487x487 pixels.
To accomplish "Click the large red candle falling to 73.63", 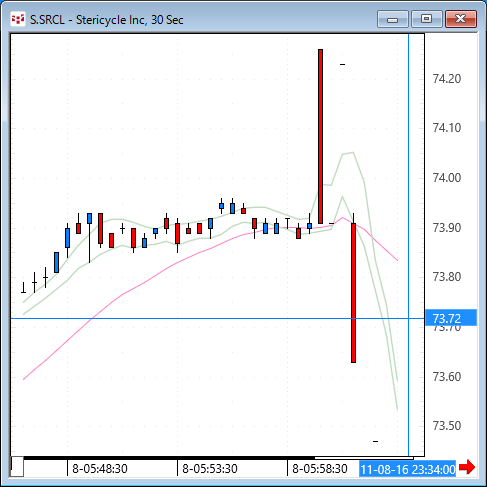I will 353,293.
